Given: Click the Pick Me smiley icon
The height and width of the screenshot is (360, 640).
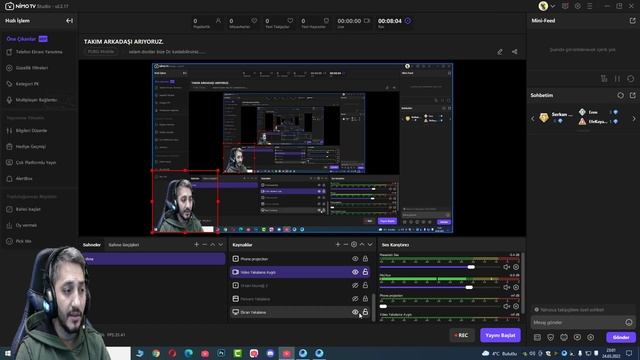Looking at the screenshot, I should (9, 241).
